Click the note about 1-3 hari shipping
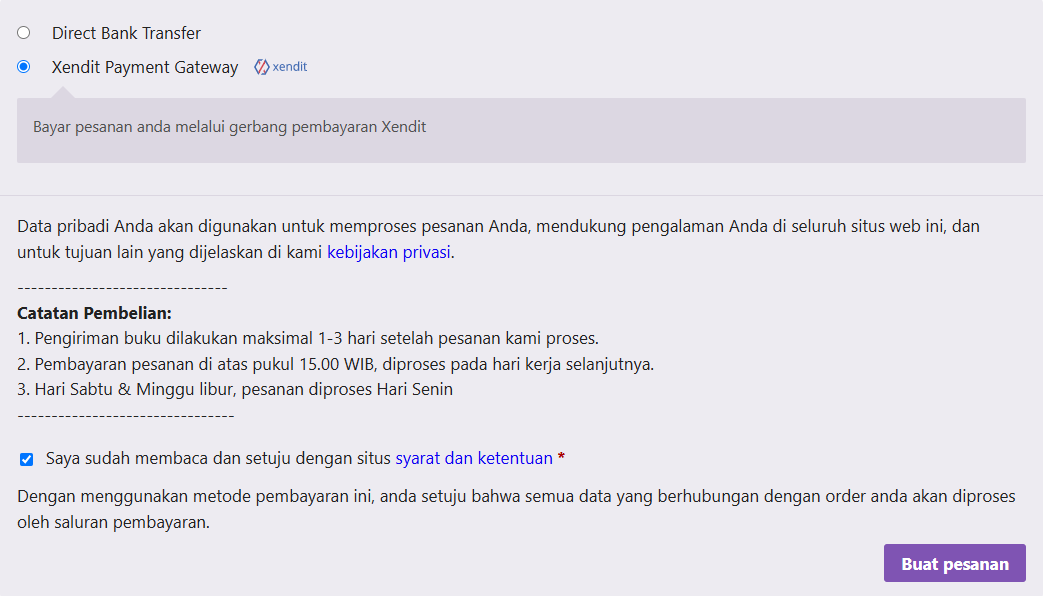 (x=308, y=337)
